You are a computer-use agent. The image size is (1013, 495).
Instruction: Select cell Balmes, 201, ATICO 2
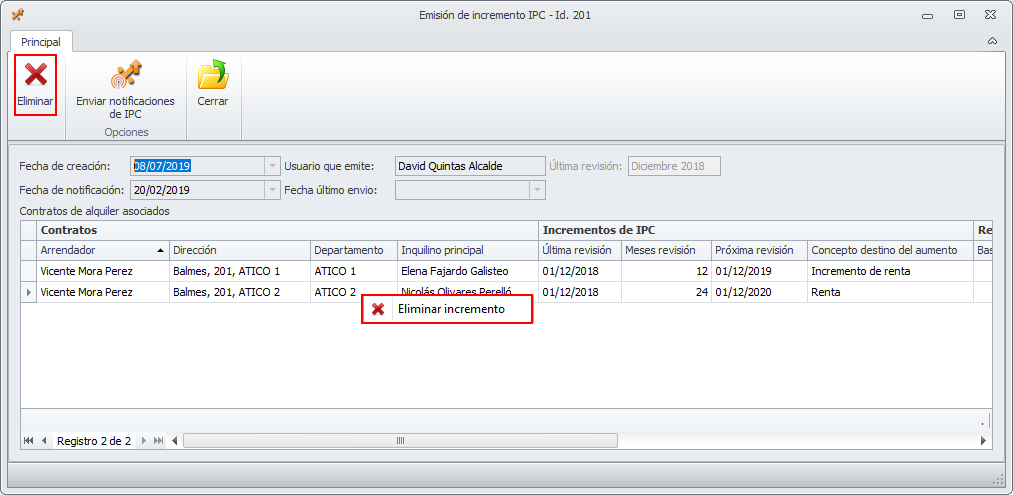(x=240, y=292)
